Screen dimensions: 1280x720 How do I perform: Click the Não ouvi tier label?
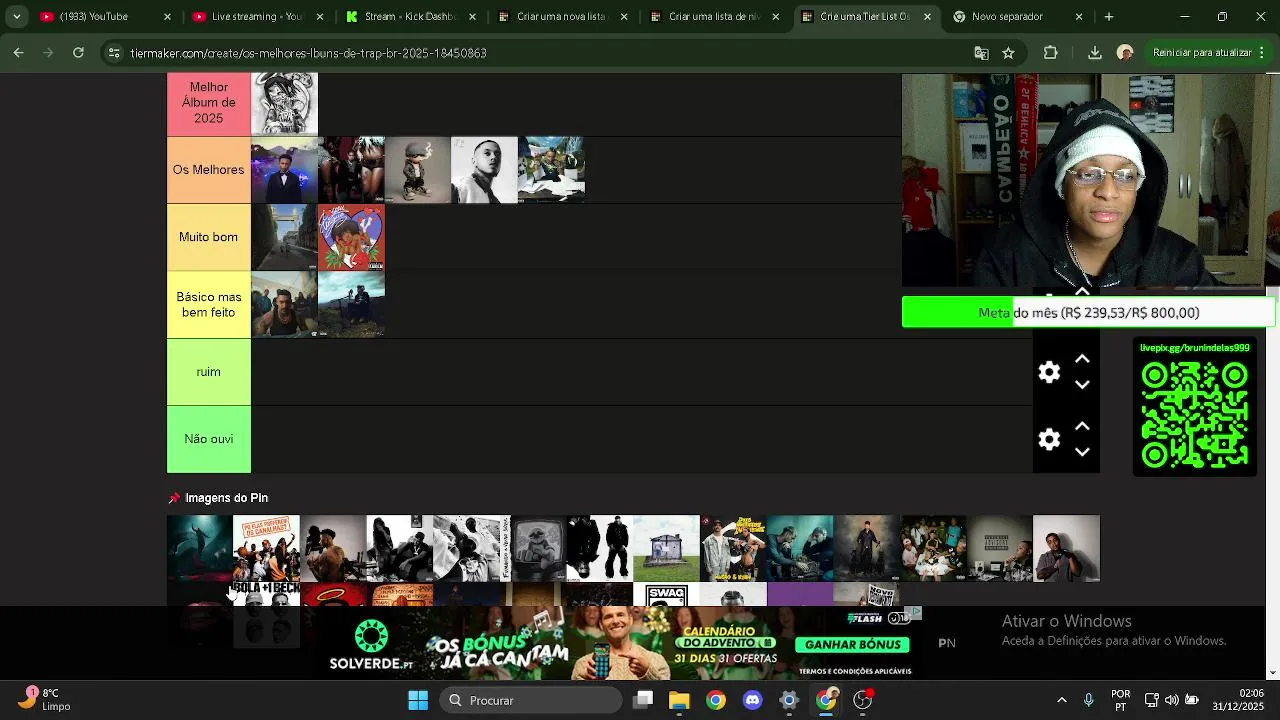click(x=208, y=439)
